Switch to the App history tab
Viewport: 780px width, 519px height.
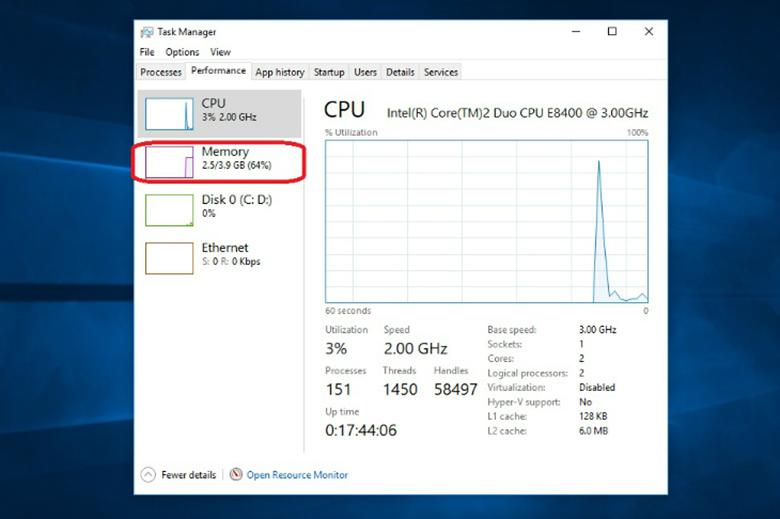280,72
